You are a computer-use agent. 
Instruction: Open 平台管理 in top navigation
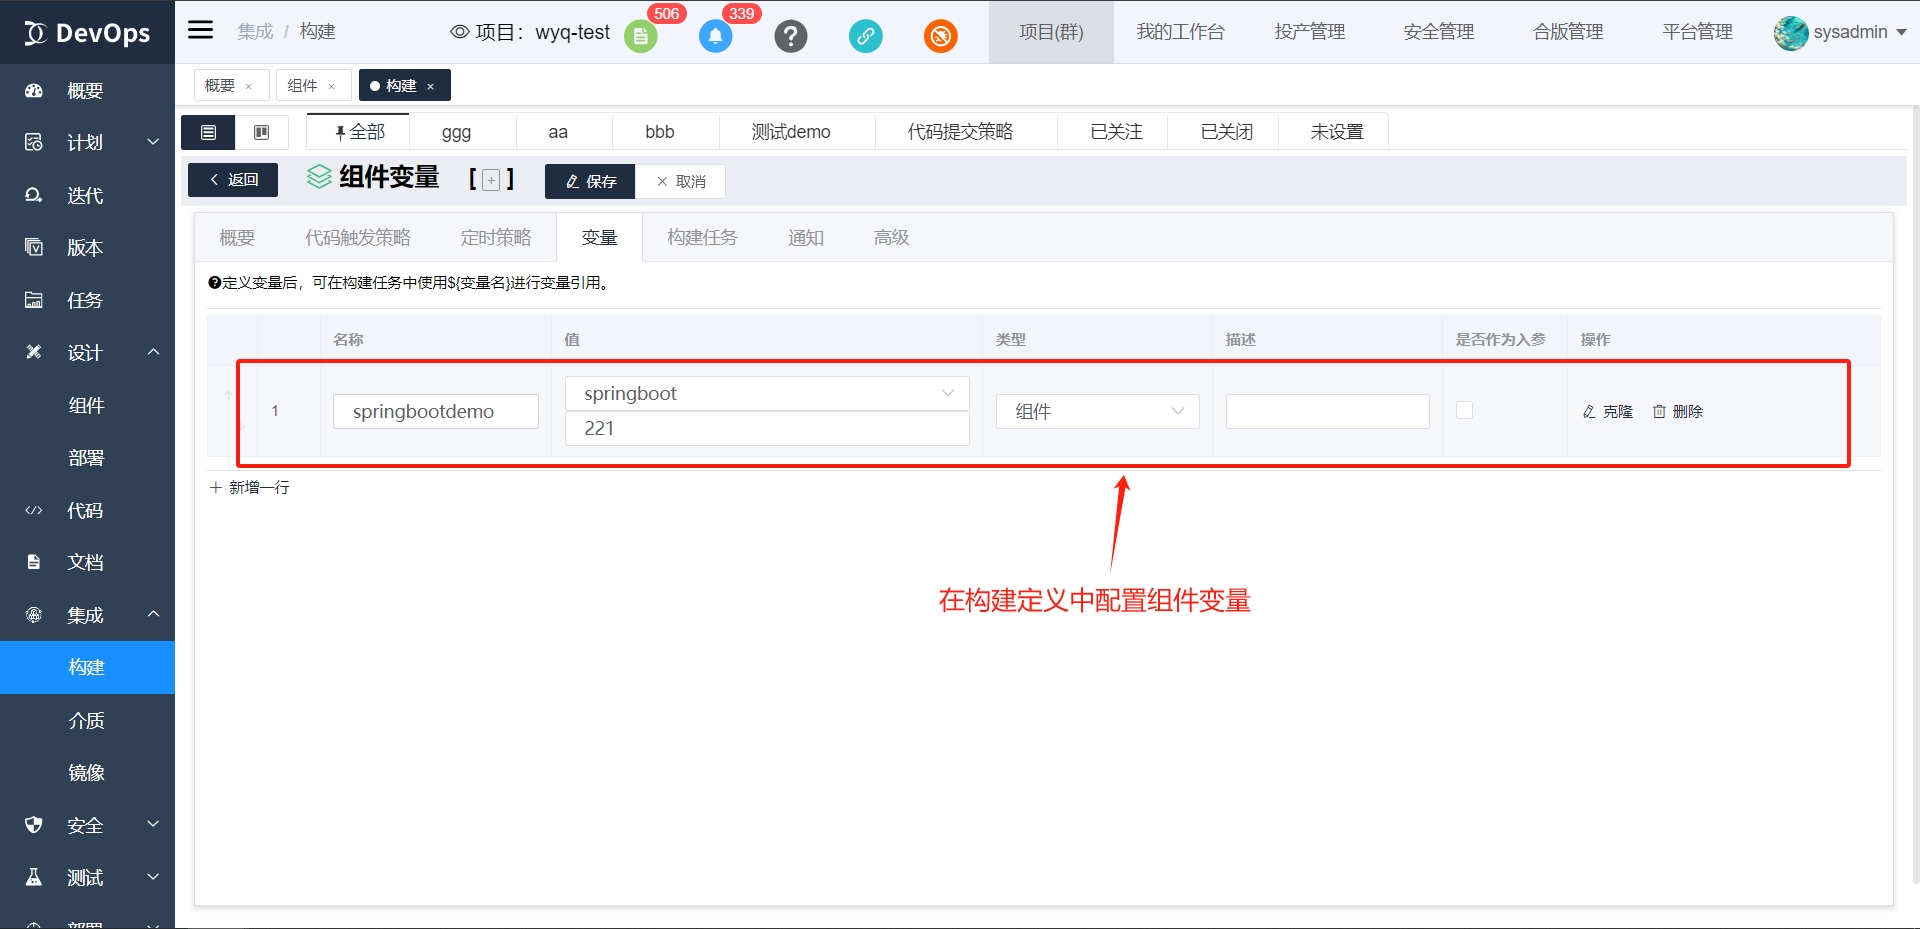point(1697,32)
